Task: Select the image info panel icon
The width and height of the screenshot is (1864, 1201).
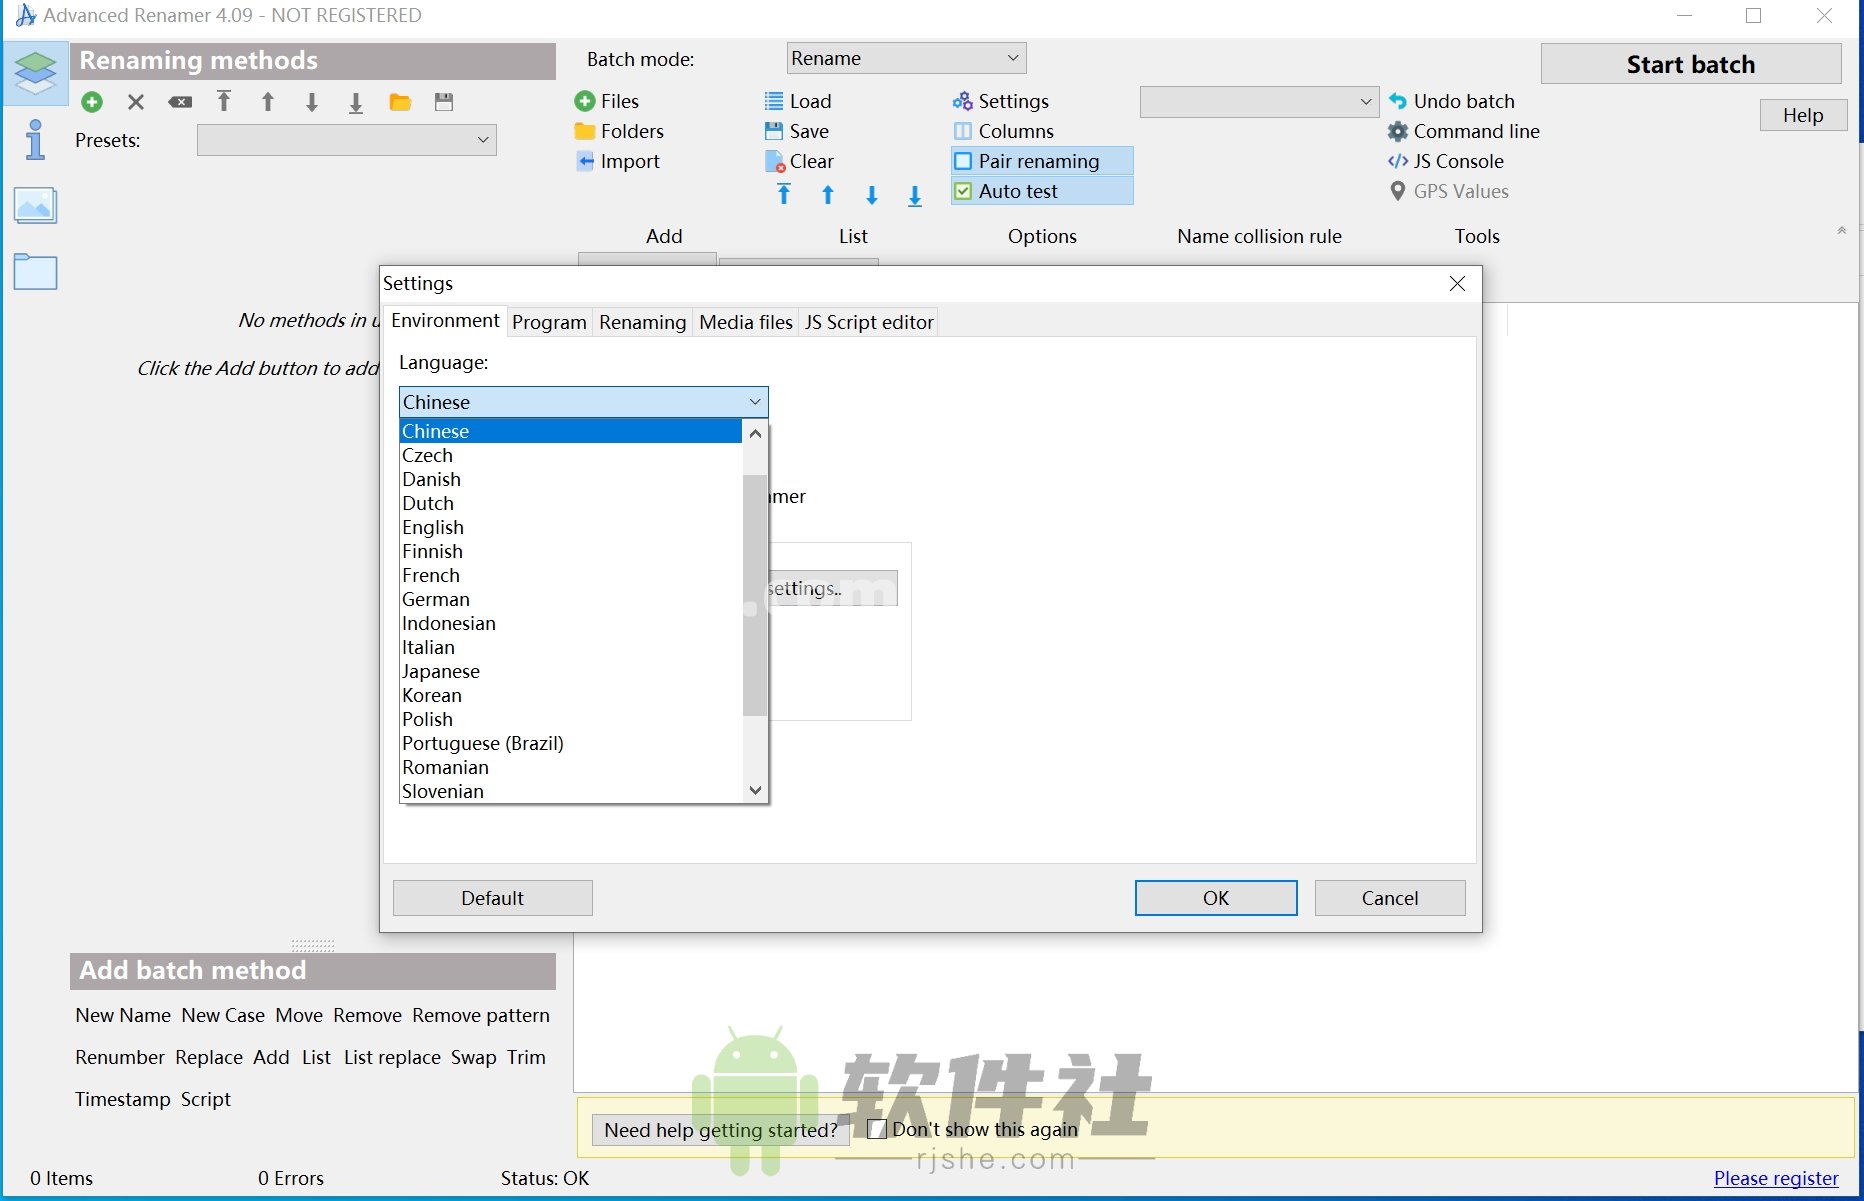Action: point(35,205)
